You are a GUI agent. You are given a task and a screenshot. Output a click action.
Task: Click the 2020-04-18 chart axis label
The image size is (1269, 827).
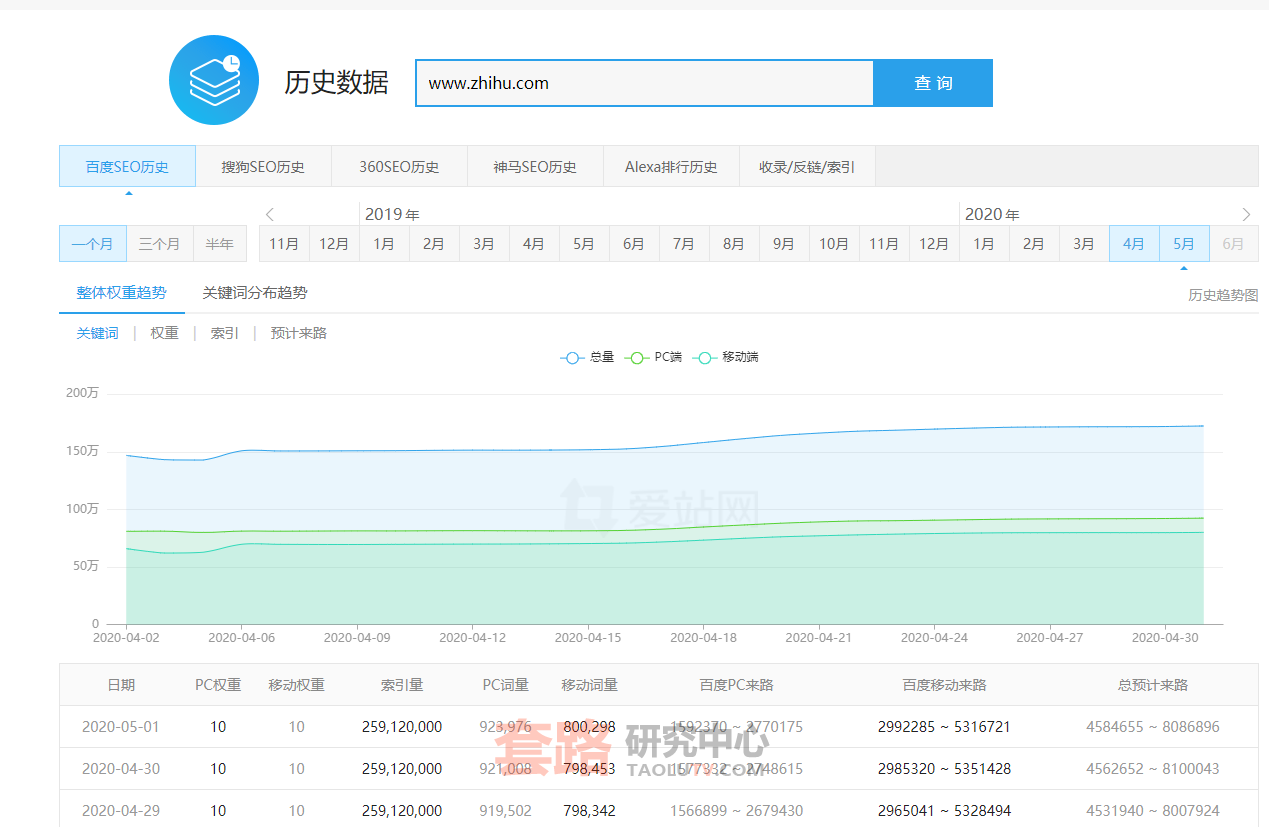[703, 637]
